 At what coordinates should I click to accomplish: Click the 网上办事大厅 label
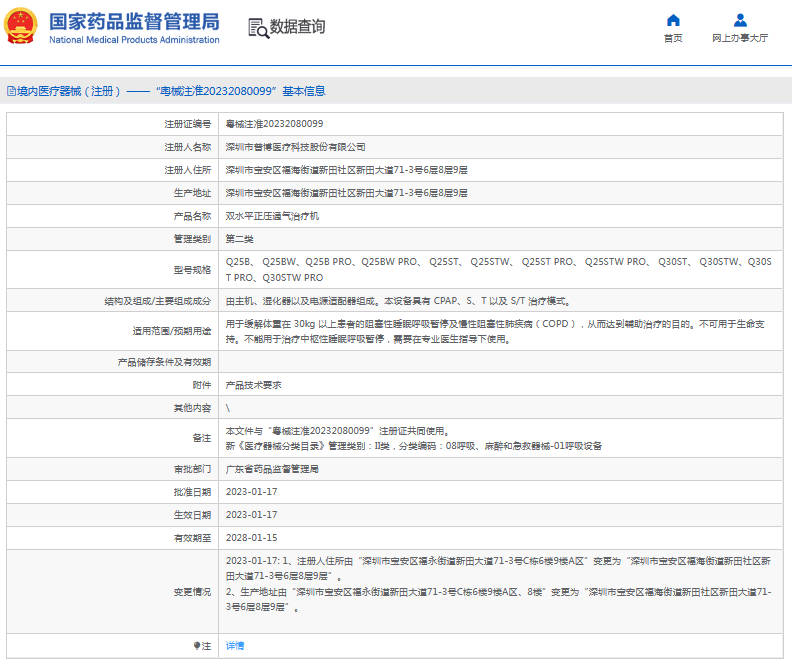click(x=740, y=38)
